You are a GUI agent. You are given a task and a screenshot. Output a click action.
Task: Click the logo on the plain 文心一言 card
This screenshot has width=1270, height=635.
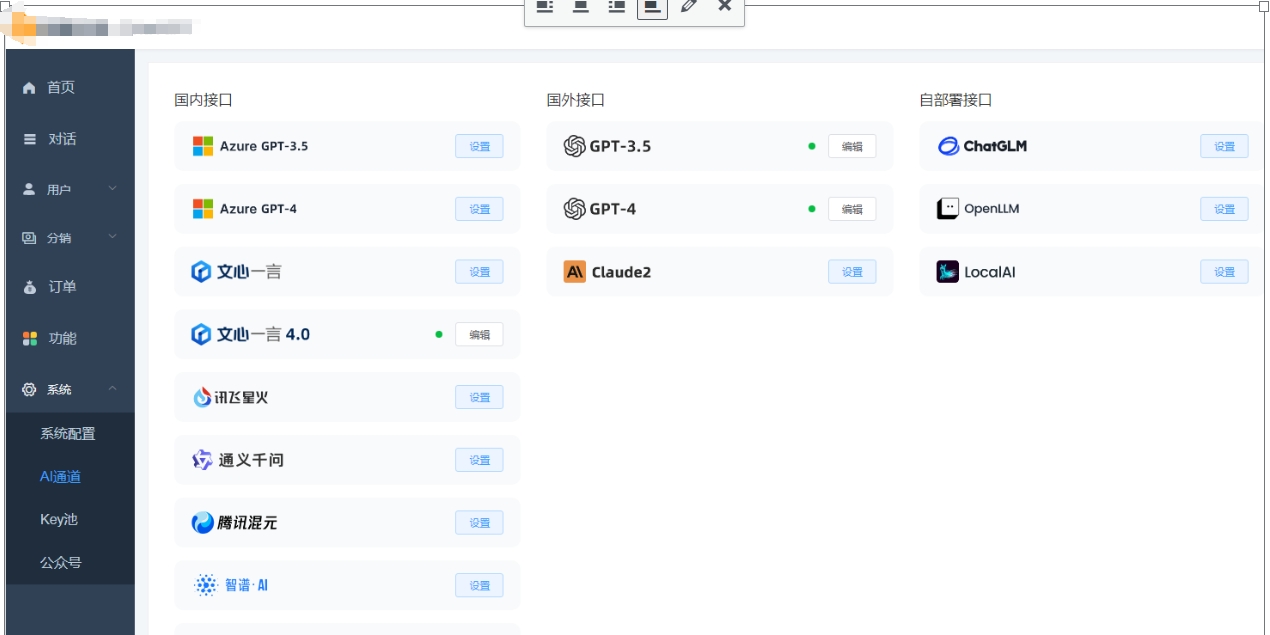201,271
